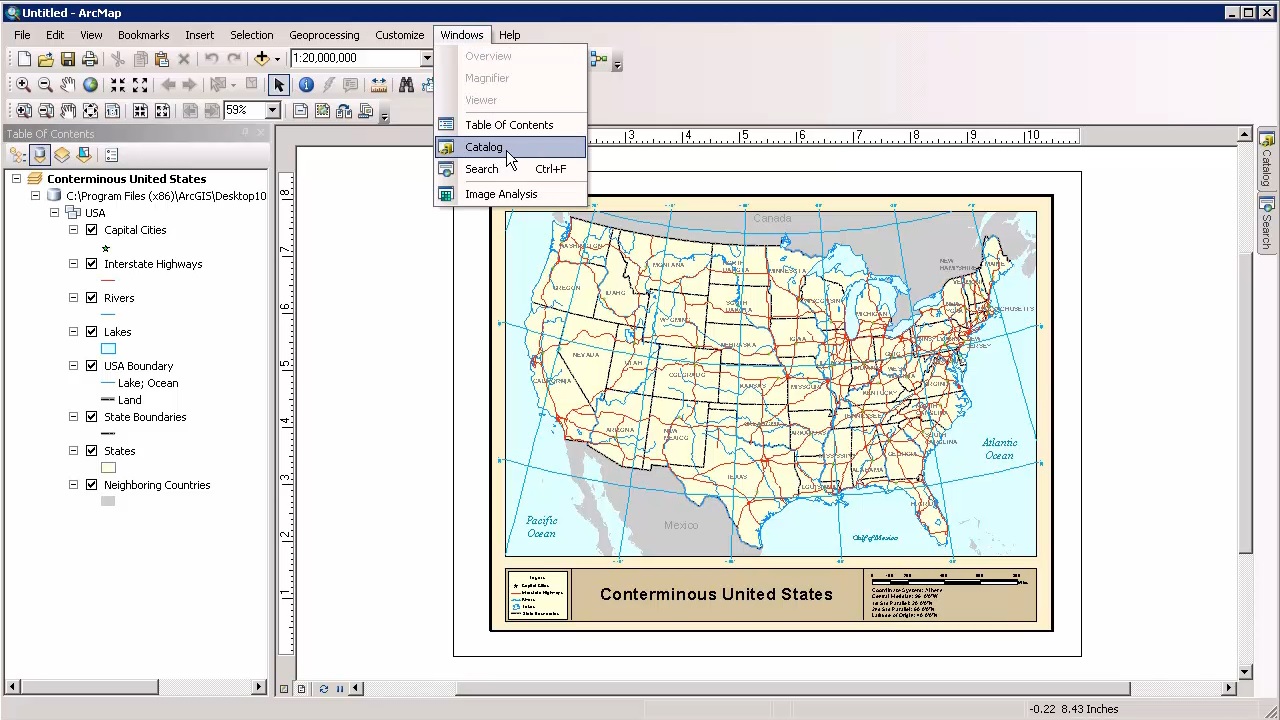Collapse the C:\Program Files source node
Viewport: 1280px width, 720px height.
coord(35,196)
